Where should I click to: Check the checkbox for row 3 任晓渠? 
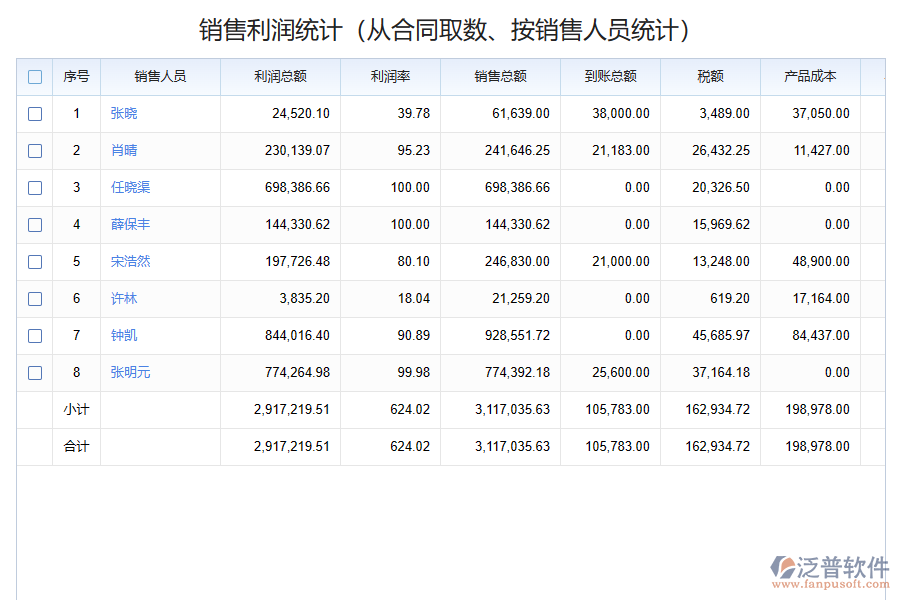coord(35,187)
